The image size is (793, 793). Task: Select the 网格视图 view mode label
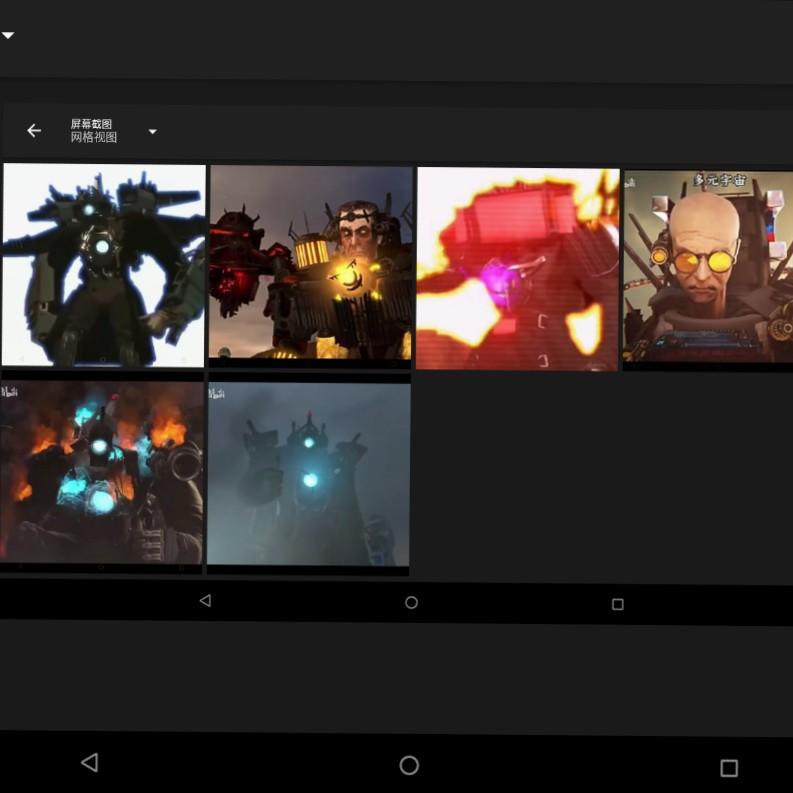[93, 138]
